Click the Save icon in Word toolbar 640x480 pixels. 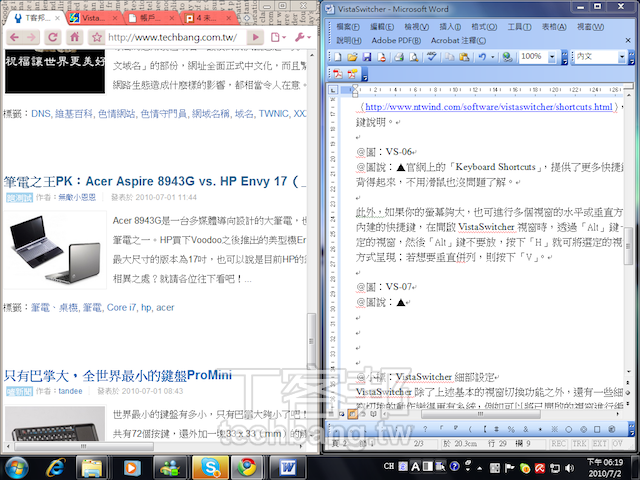point(366,57)
